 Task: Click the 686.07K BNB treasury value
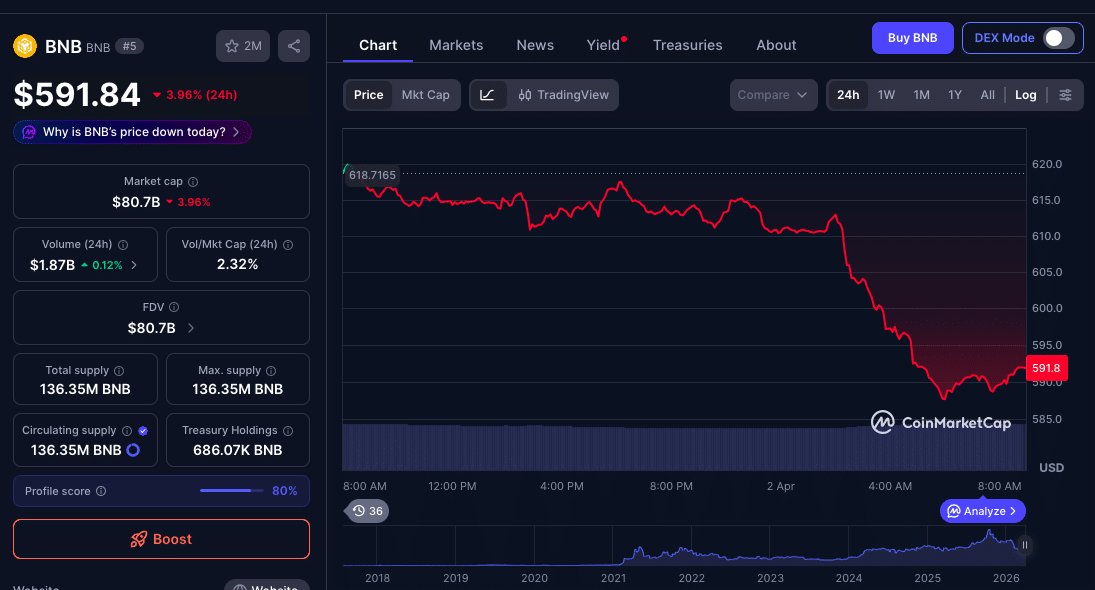[237, 450]
